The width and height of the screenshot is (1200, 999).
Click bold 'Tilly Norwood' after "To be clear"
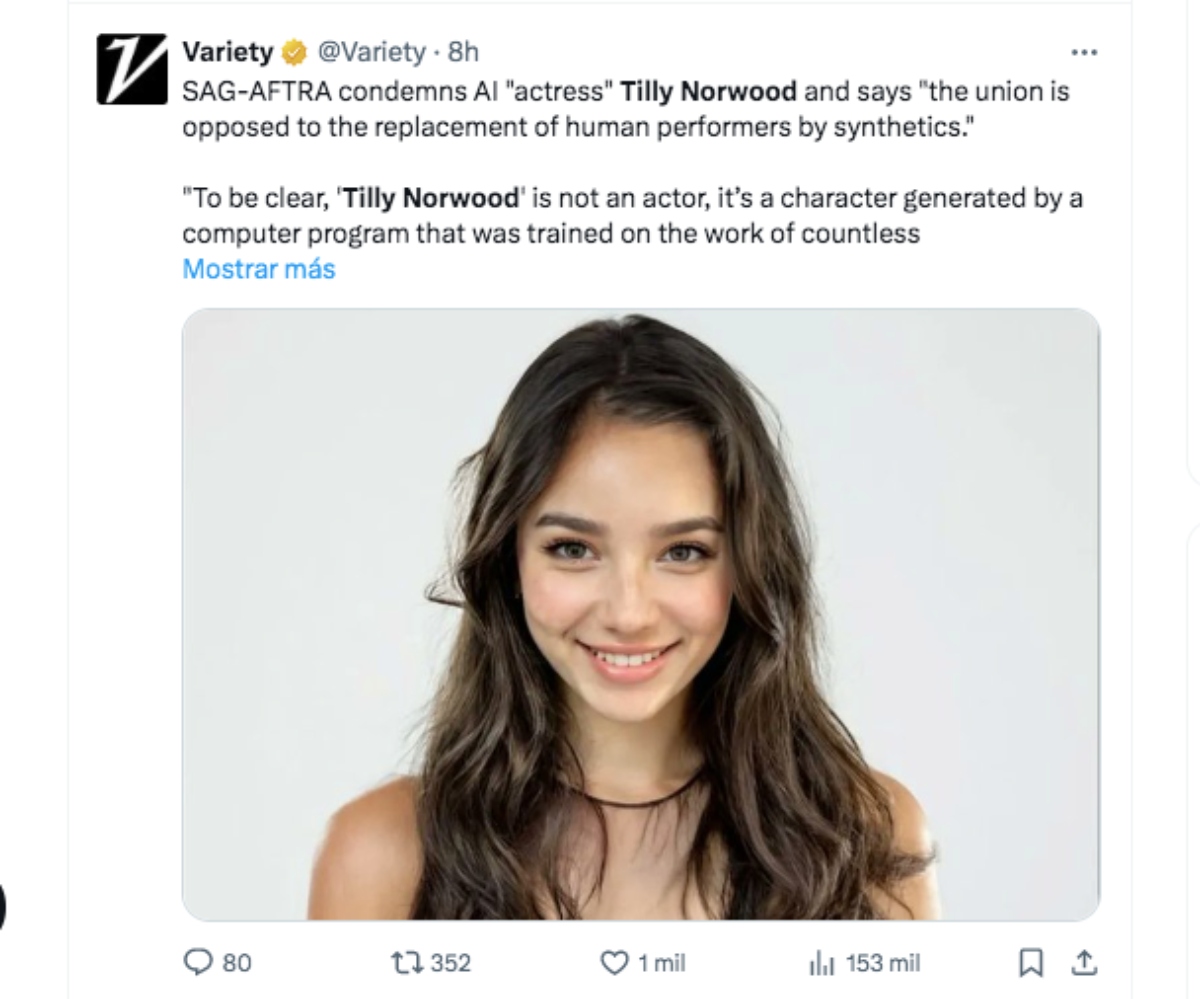[x=432, y=198]
